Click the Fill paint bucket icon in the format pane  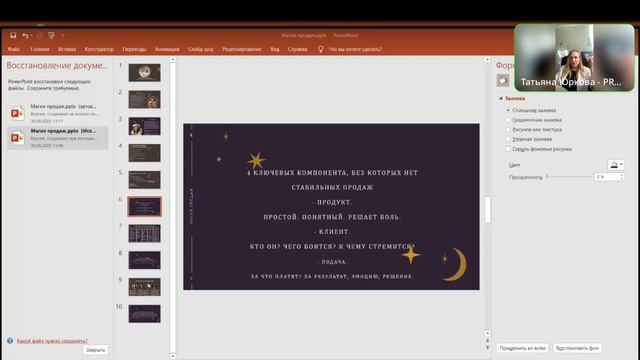coord(503,80)
